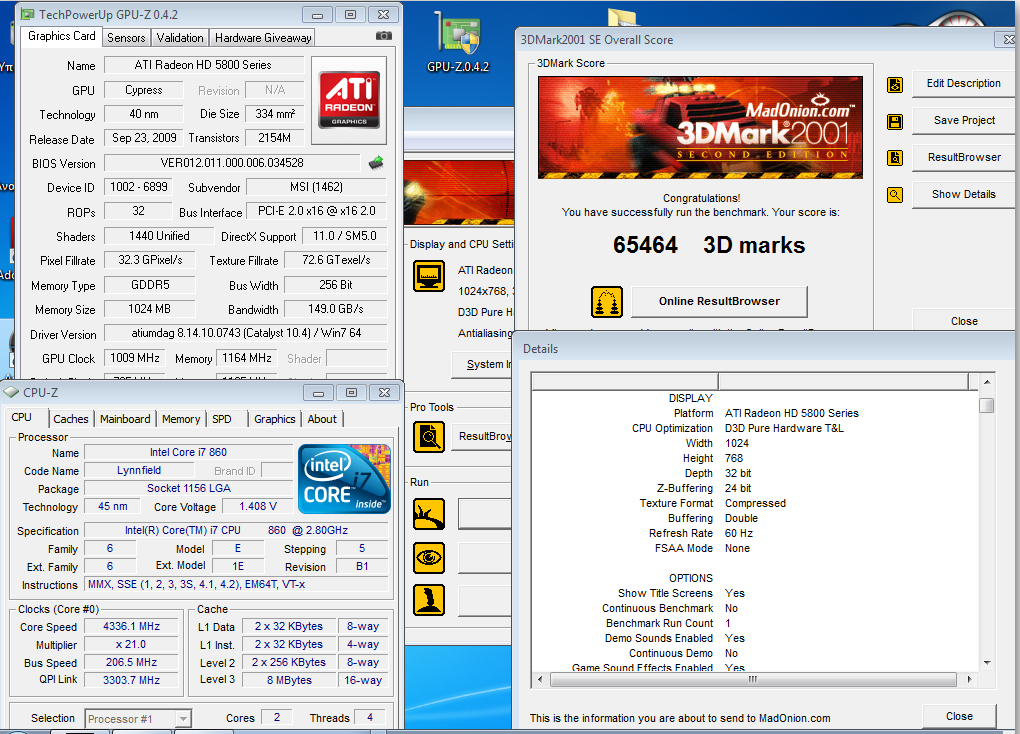Screen dimensions: 1020x734
Task: Click the monitor icon in Display and CPU Settings
Action: coord(429,276)
